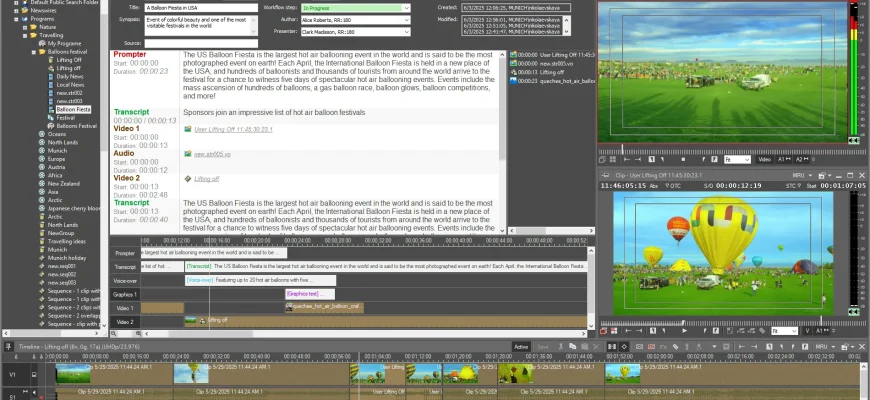Viewport: 870px width, 400px height.
Task: Click the diamond keyframe icon in Timeline toolbar
Action: (624, 347)
